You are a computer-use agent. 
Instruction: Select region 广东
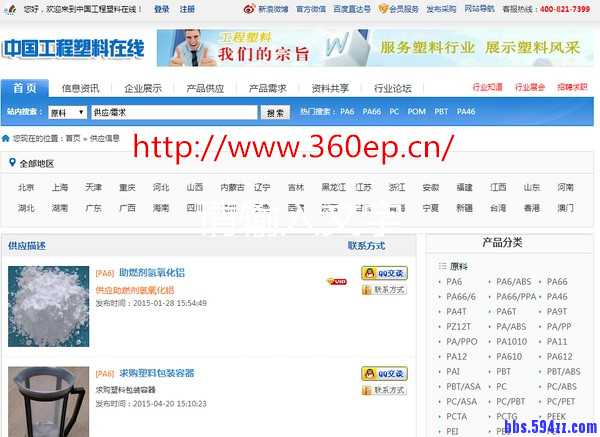click(x=94, y=208)
